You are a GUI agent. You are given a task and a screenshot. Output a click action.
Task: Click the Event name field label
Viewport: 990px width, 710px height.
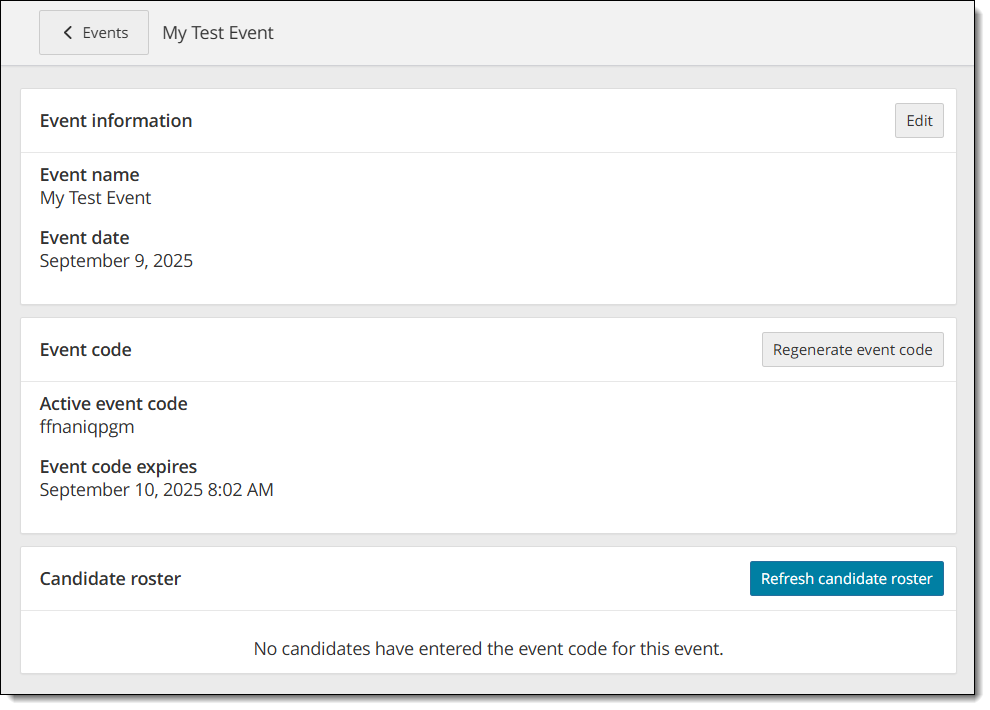coord(90,175)
